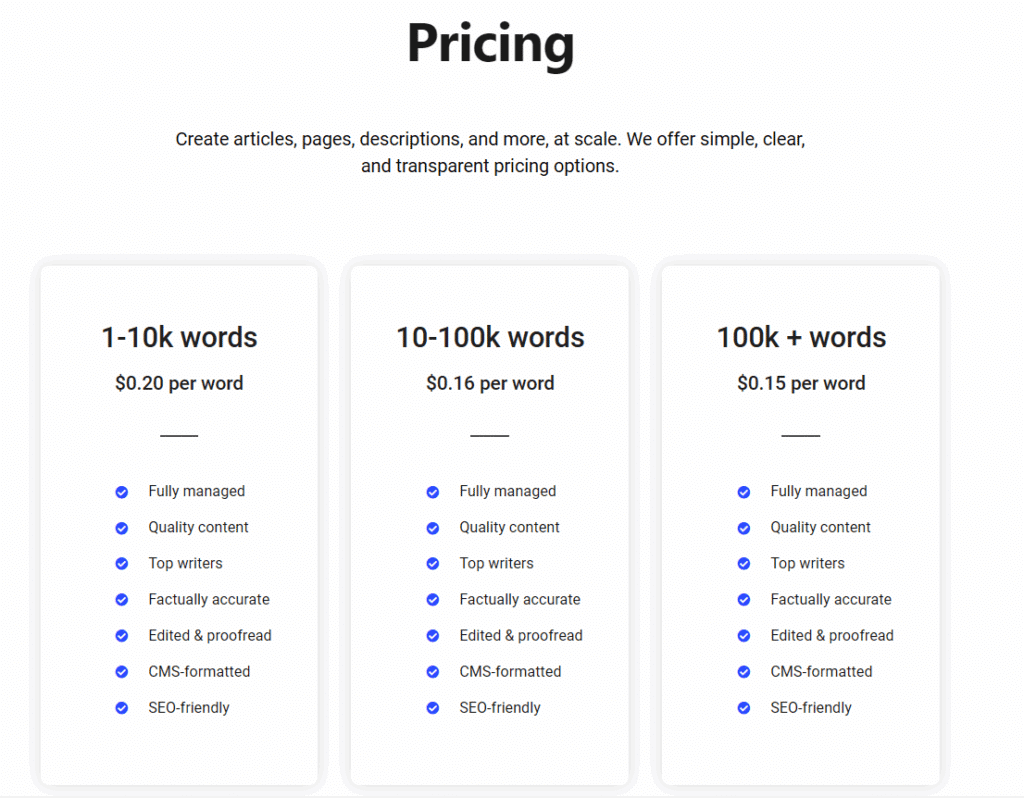1024x798 pixels.
Task: Click the $0.20 per word price
Action: 179,383
